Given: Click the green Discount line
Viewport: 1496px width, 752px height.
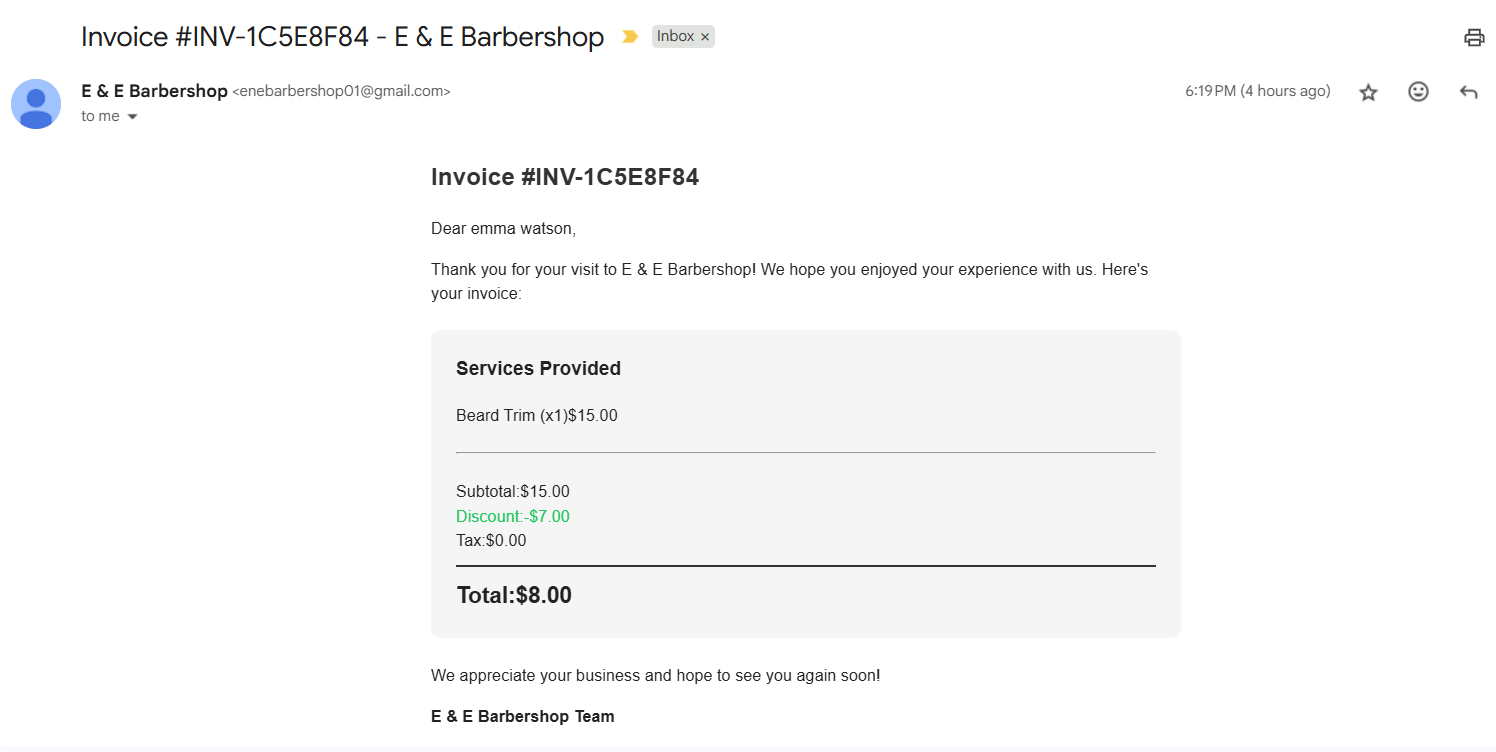Looking at the screenshot, I should point(512,516).
